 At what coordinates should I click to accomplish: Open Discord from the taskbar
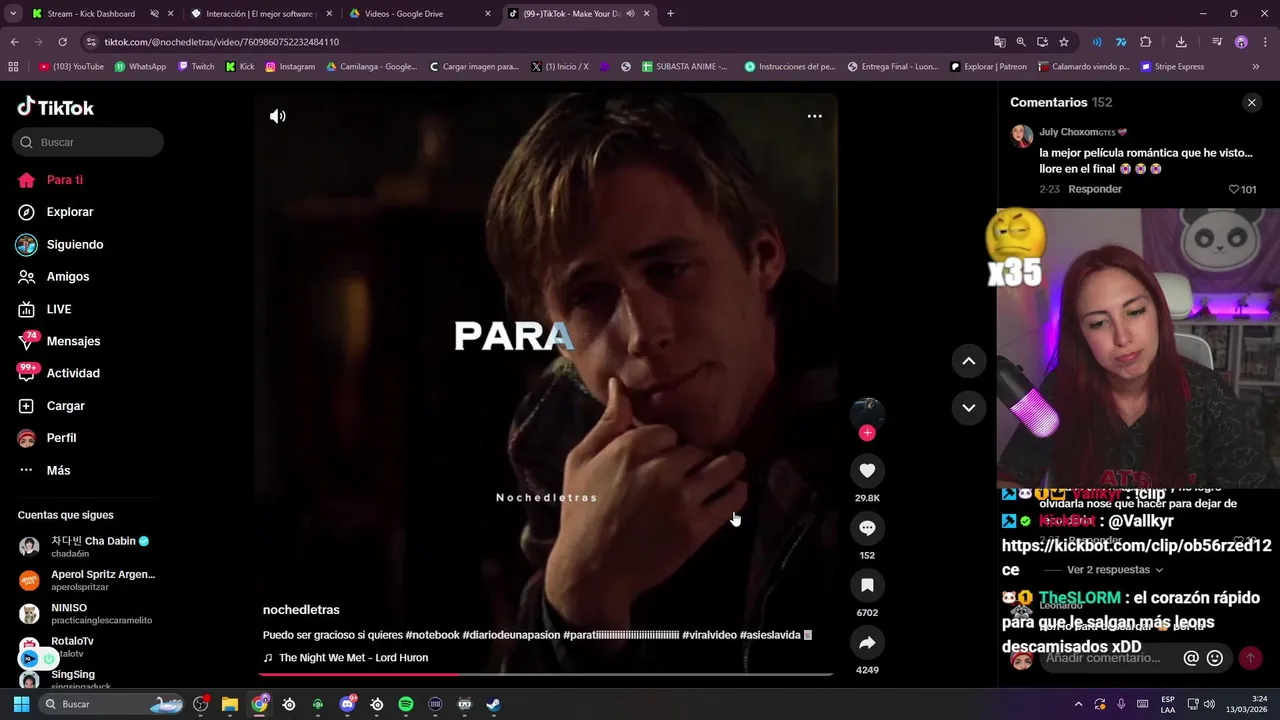[347, 704]
